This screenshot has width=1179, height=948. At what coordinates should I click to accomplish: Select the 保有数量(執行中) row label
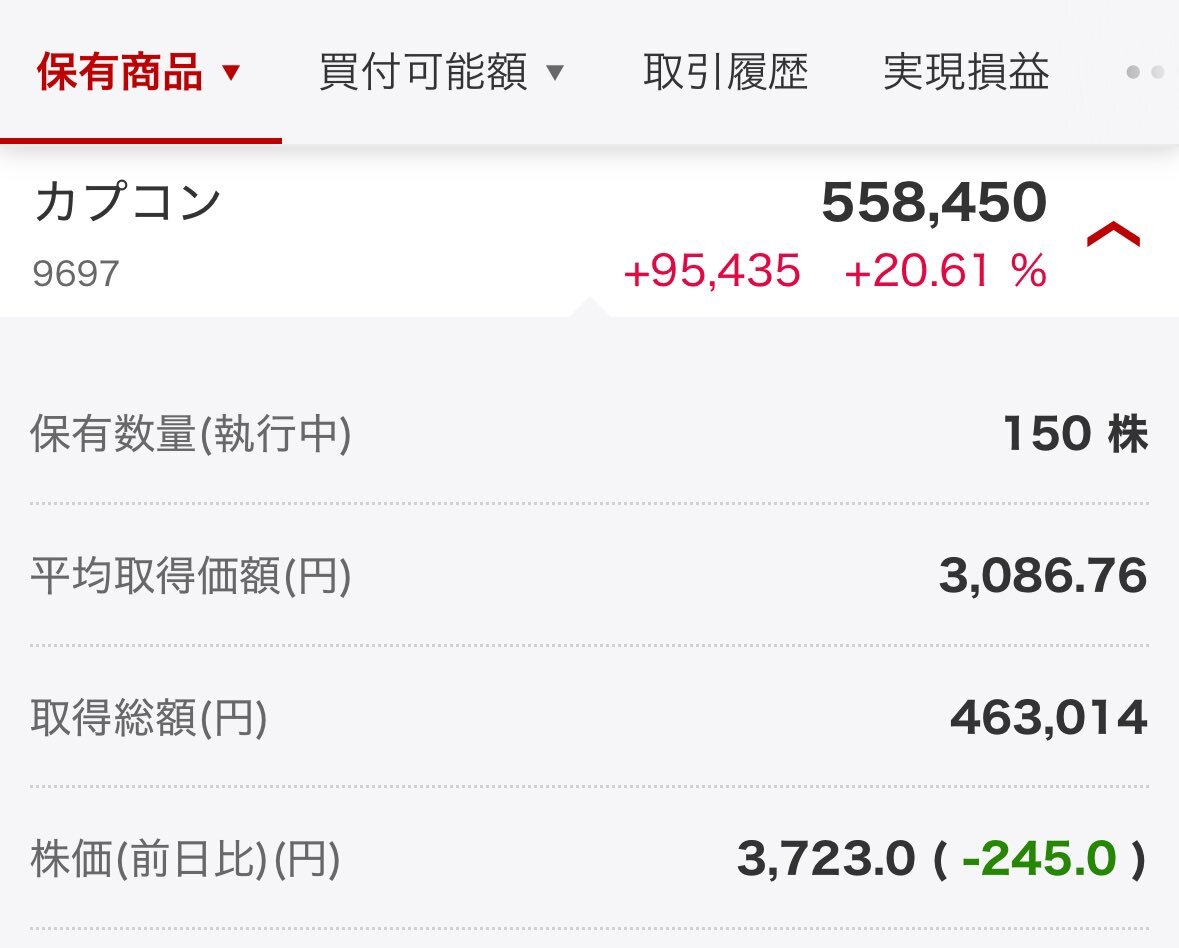click(x=191, y=434)
